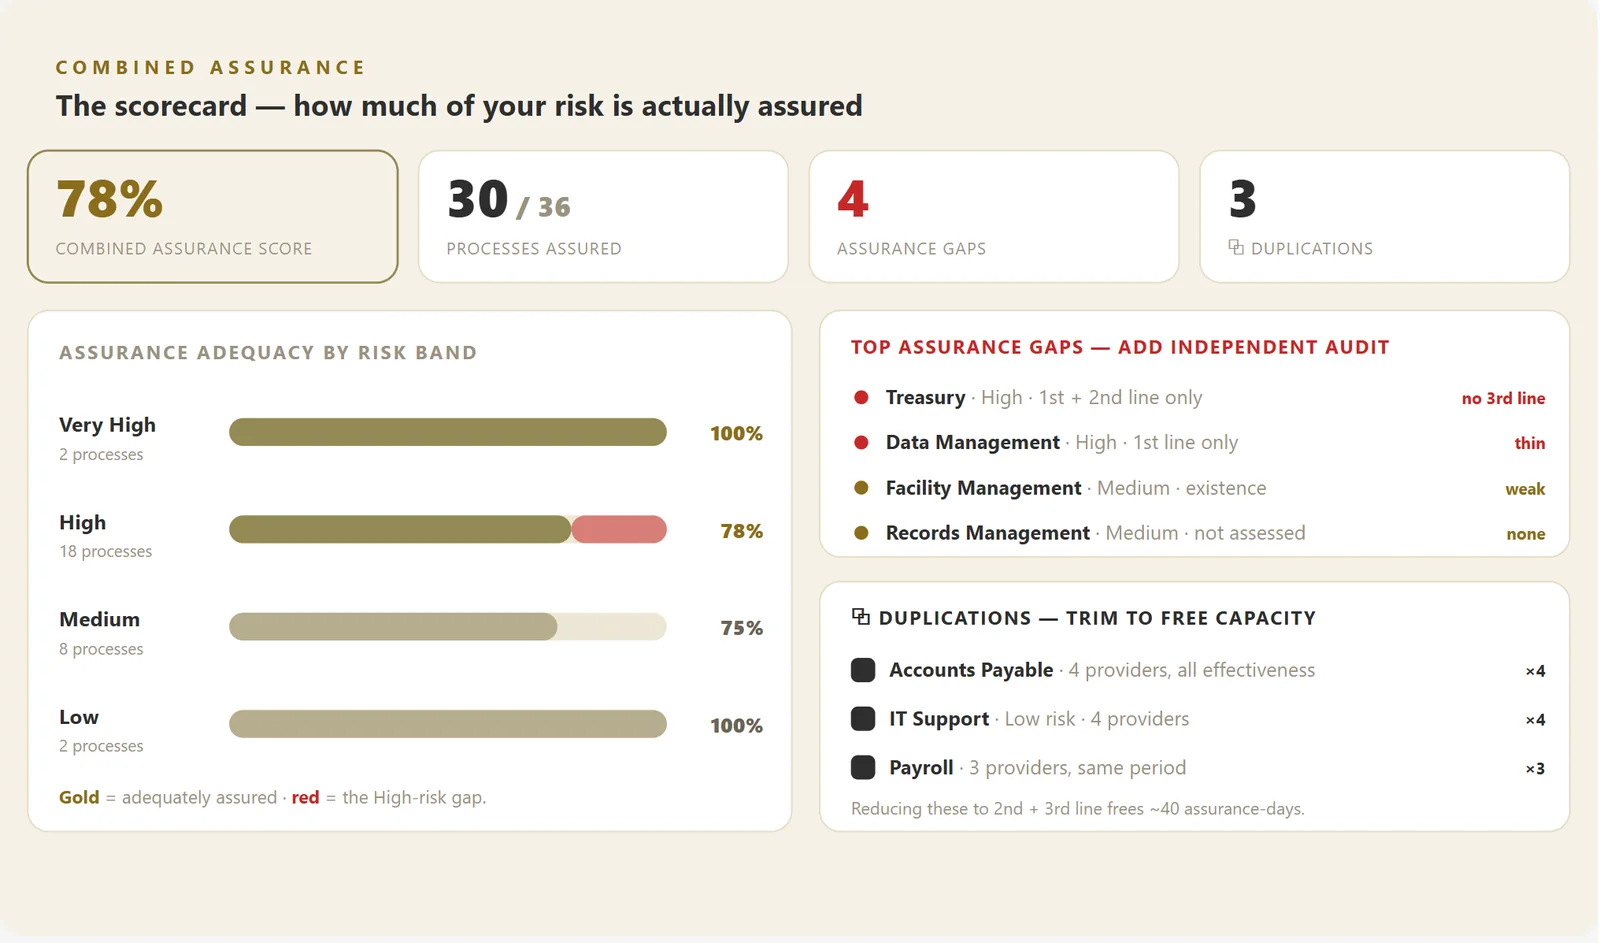Click the Low risk band progress bar

point(448,724)
